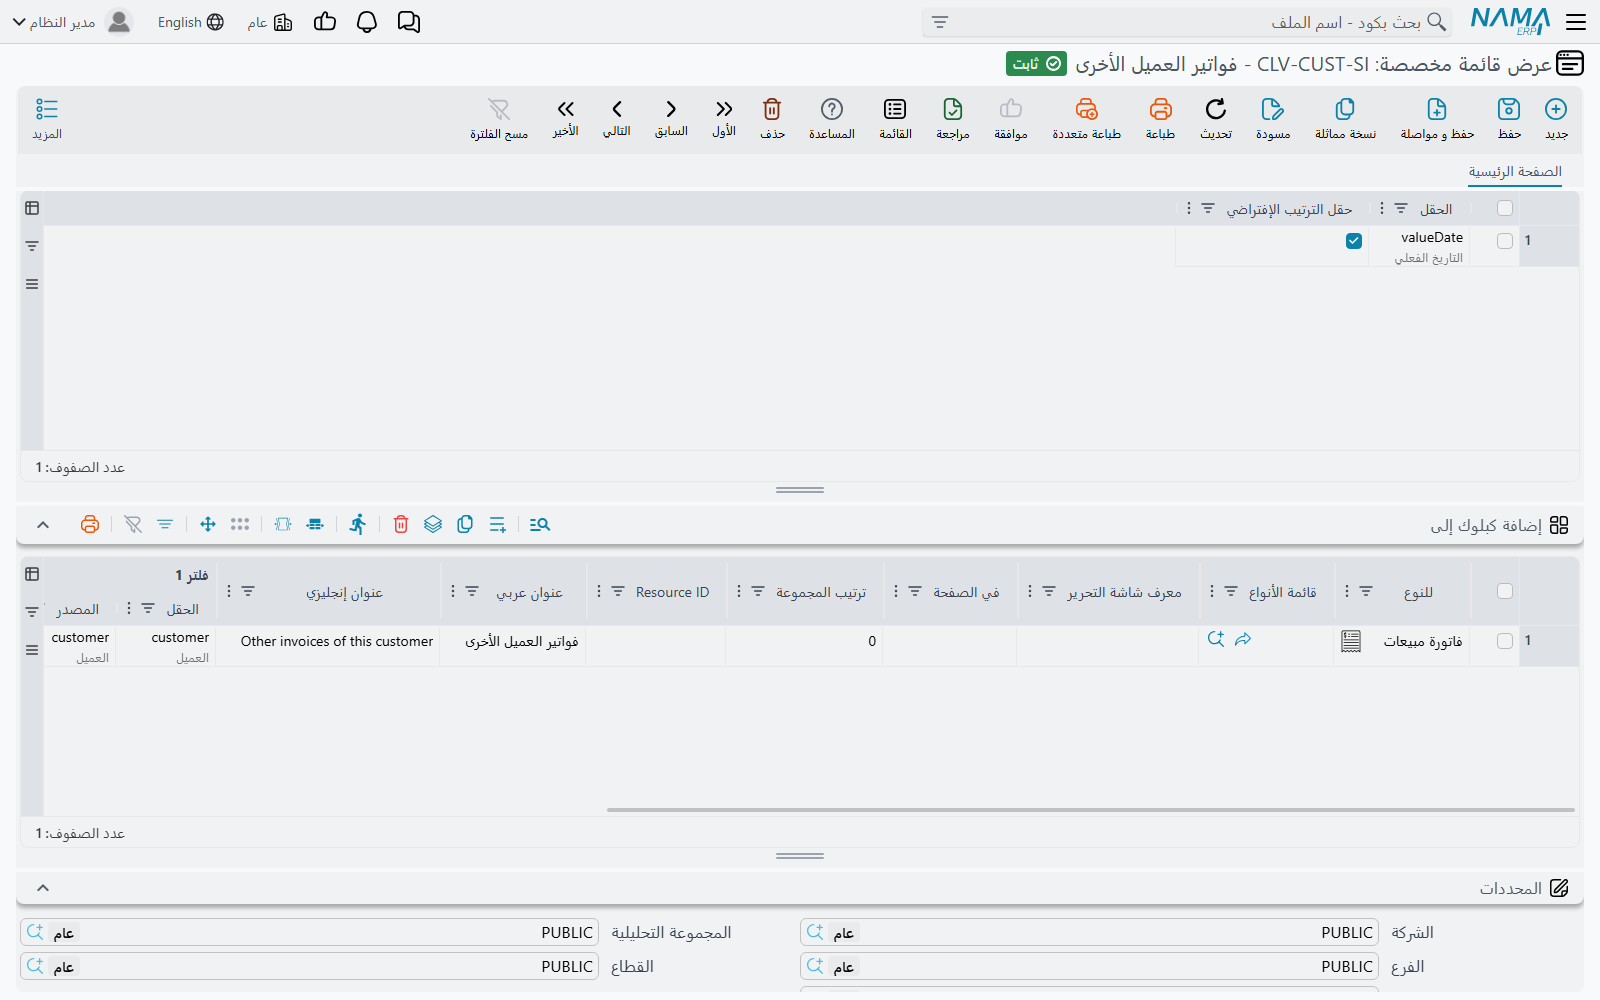This screenshot has width=1600, height=1000.
Task: Click the الشركة PUBLIC input field
Action: tap(1089, 932)
